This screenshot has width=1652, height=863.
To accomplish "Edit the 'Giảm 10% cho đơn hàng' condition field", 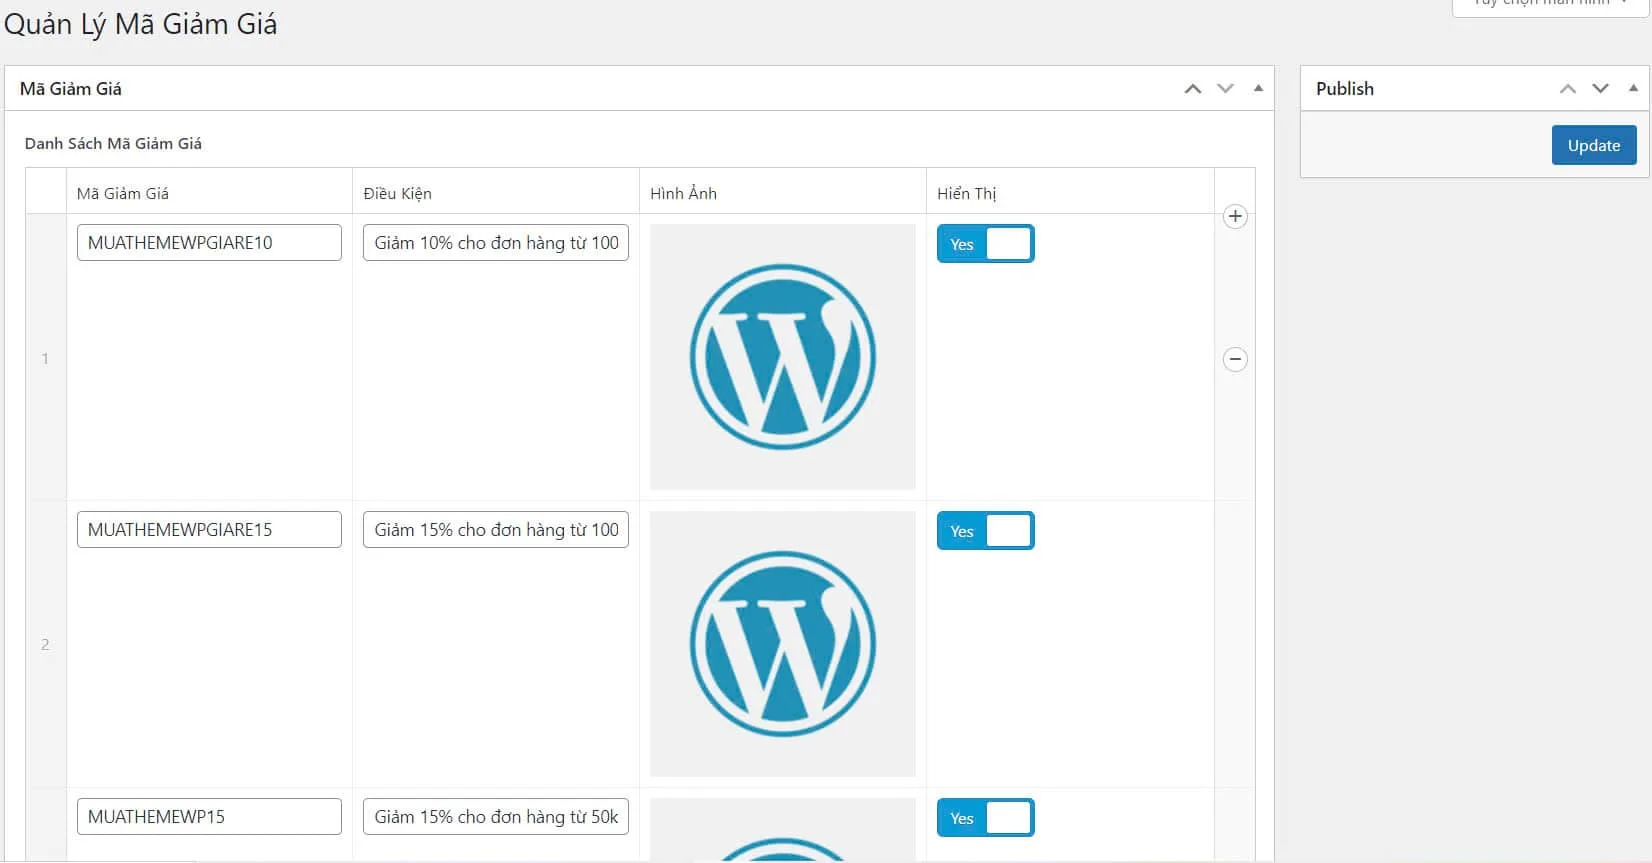I will click(x=495, y=243).
